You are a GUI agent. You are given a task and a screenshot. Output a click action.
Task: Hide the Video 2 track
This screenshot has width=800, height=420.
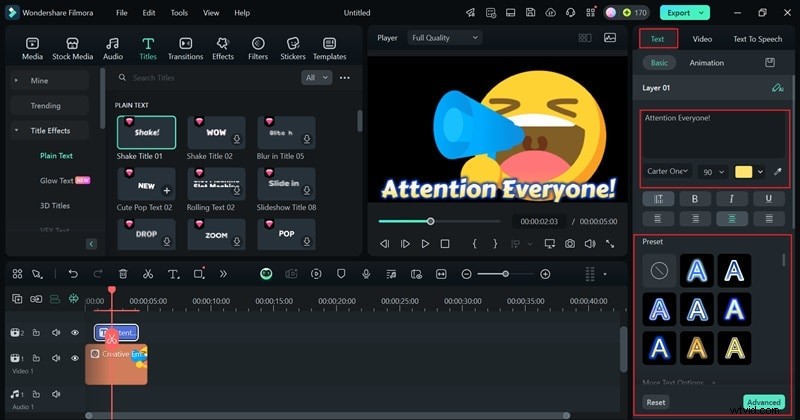tap(75, 332)
